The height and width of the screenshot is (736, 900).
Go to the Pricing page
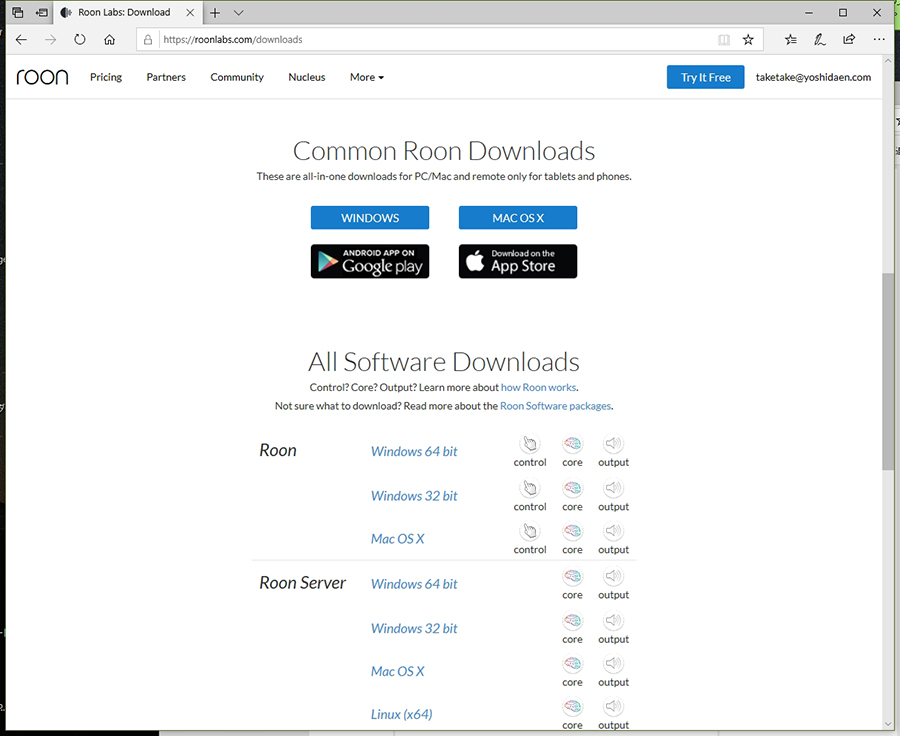click(x=106, y=77)
